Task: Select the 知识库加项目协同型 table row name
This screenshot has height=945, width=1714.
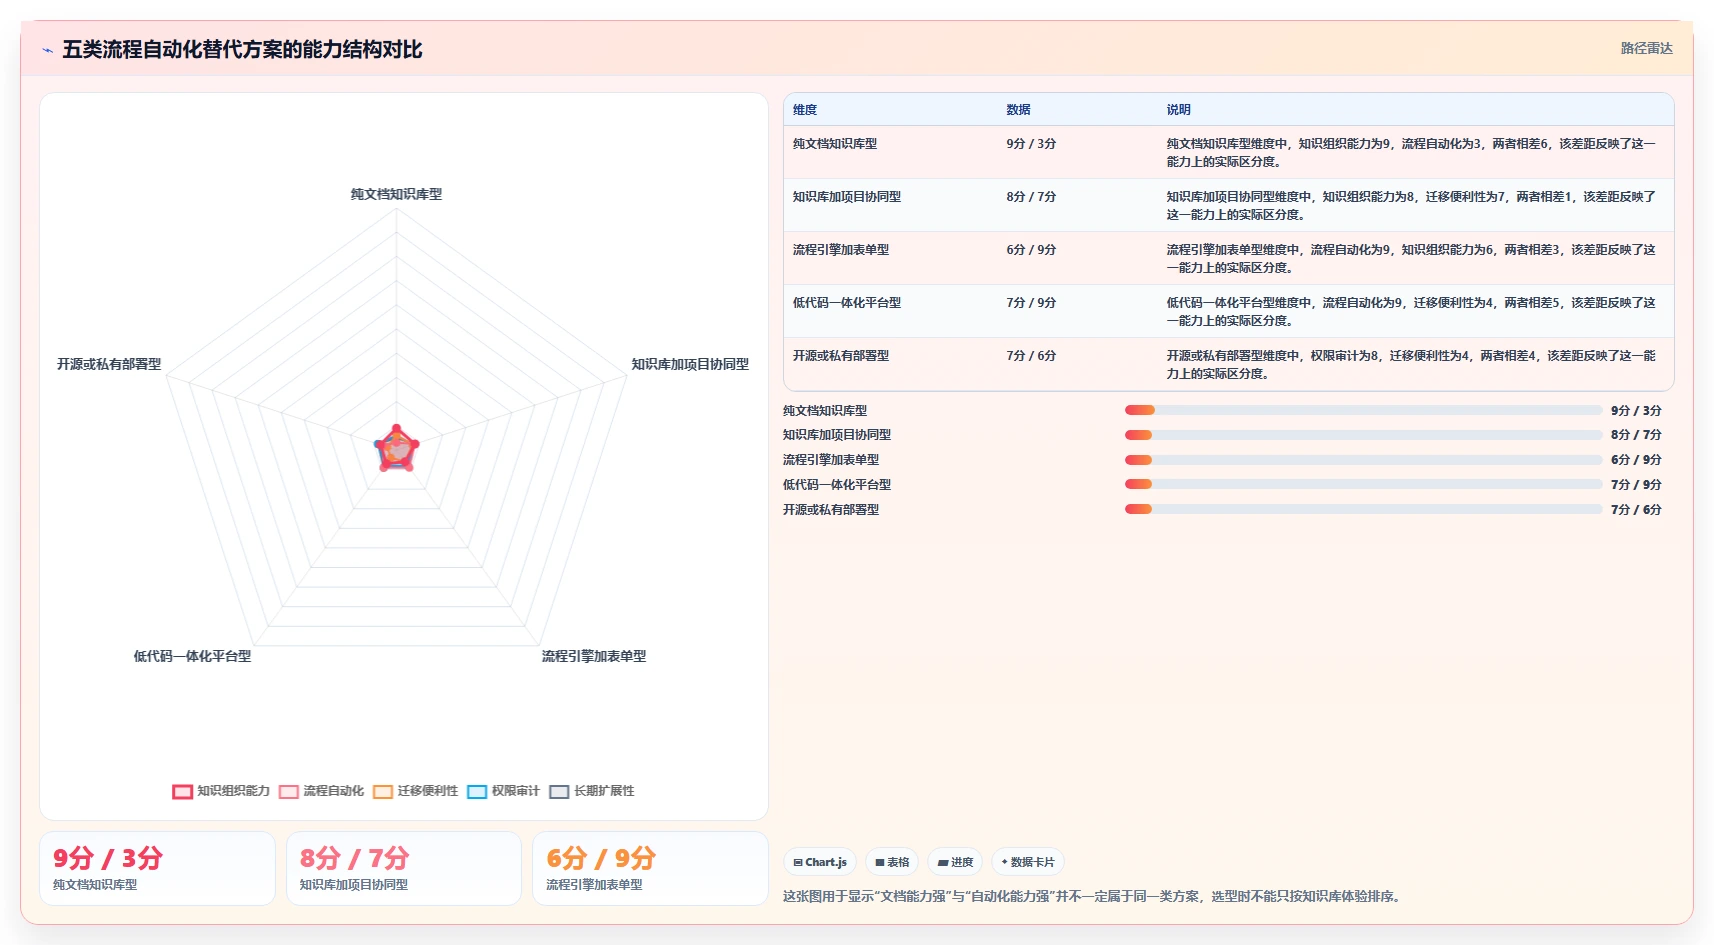Action: pyautogui.click(x=847, y=197)
